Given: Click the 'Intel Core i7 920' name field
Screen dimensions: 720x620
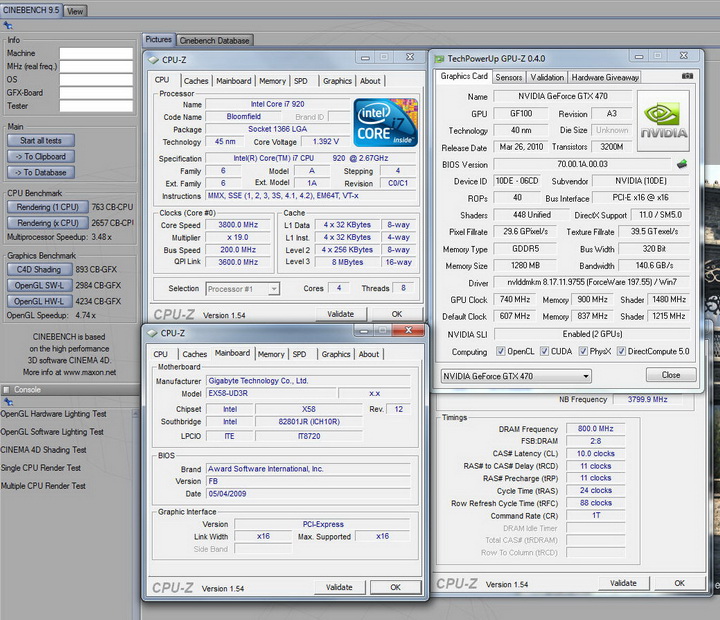Looking at the screenshot, I should [x=277, y=104].
